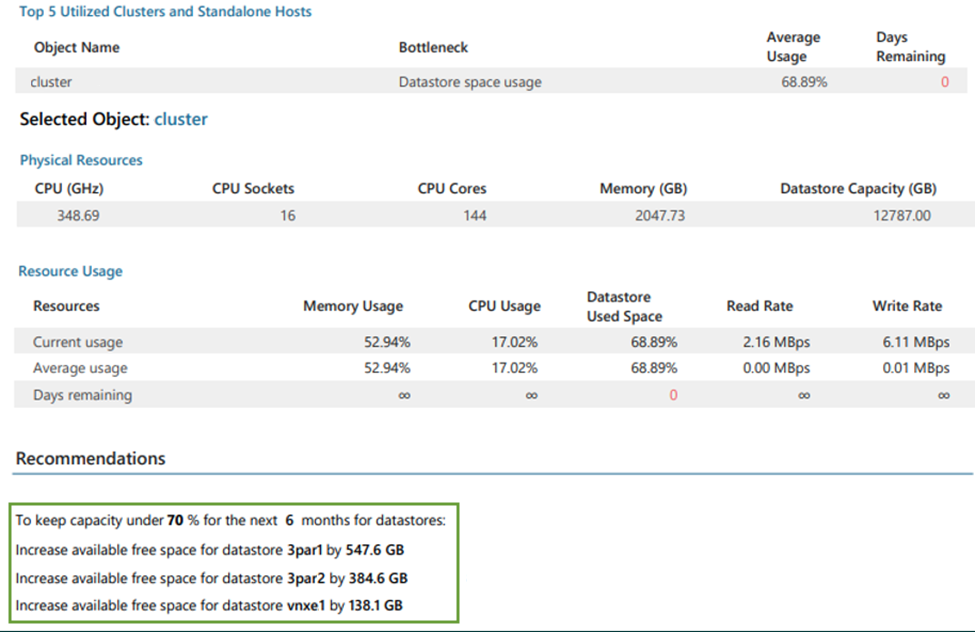Click the Physical Resources section heading

81,160
